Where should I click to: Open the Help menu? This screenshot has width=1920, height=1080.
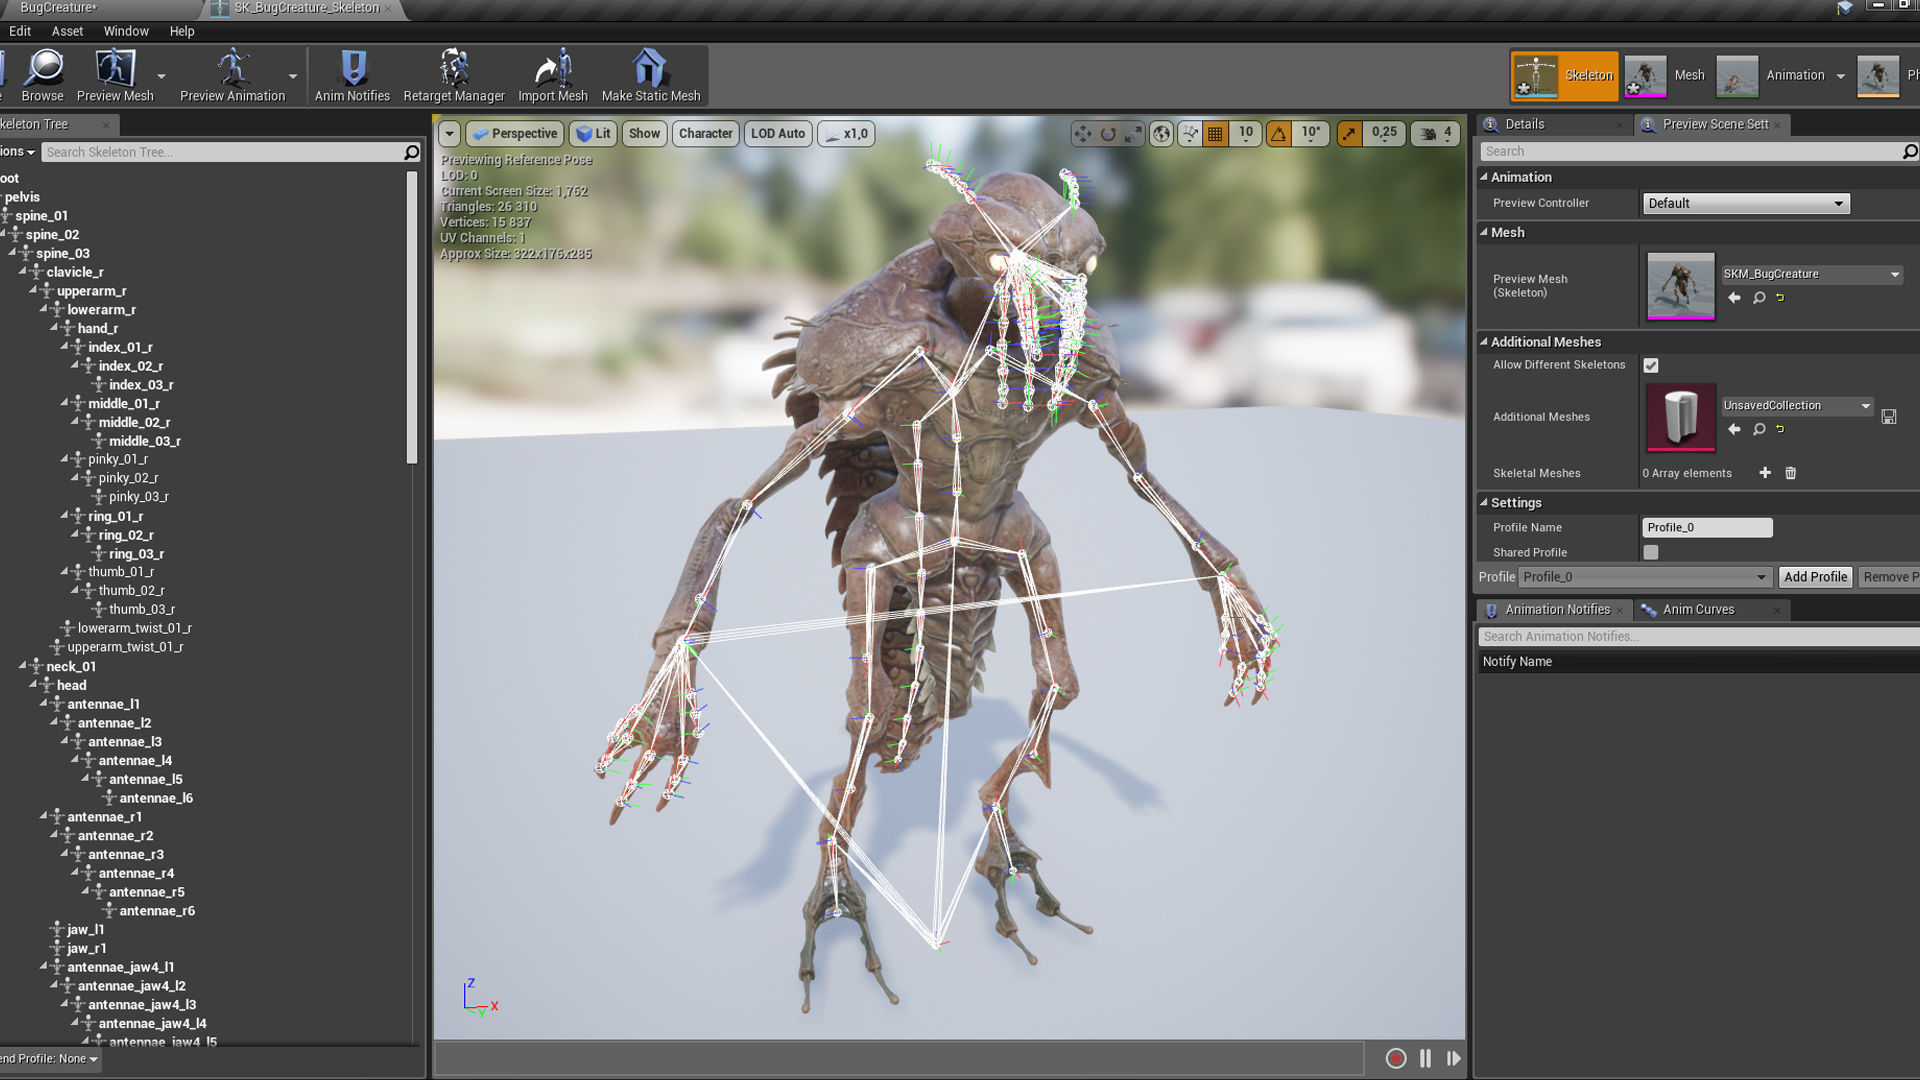(182, 31)
